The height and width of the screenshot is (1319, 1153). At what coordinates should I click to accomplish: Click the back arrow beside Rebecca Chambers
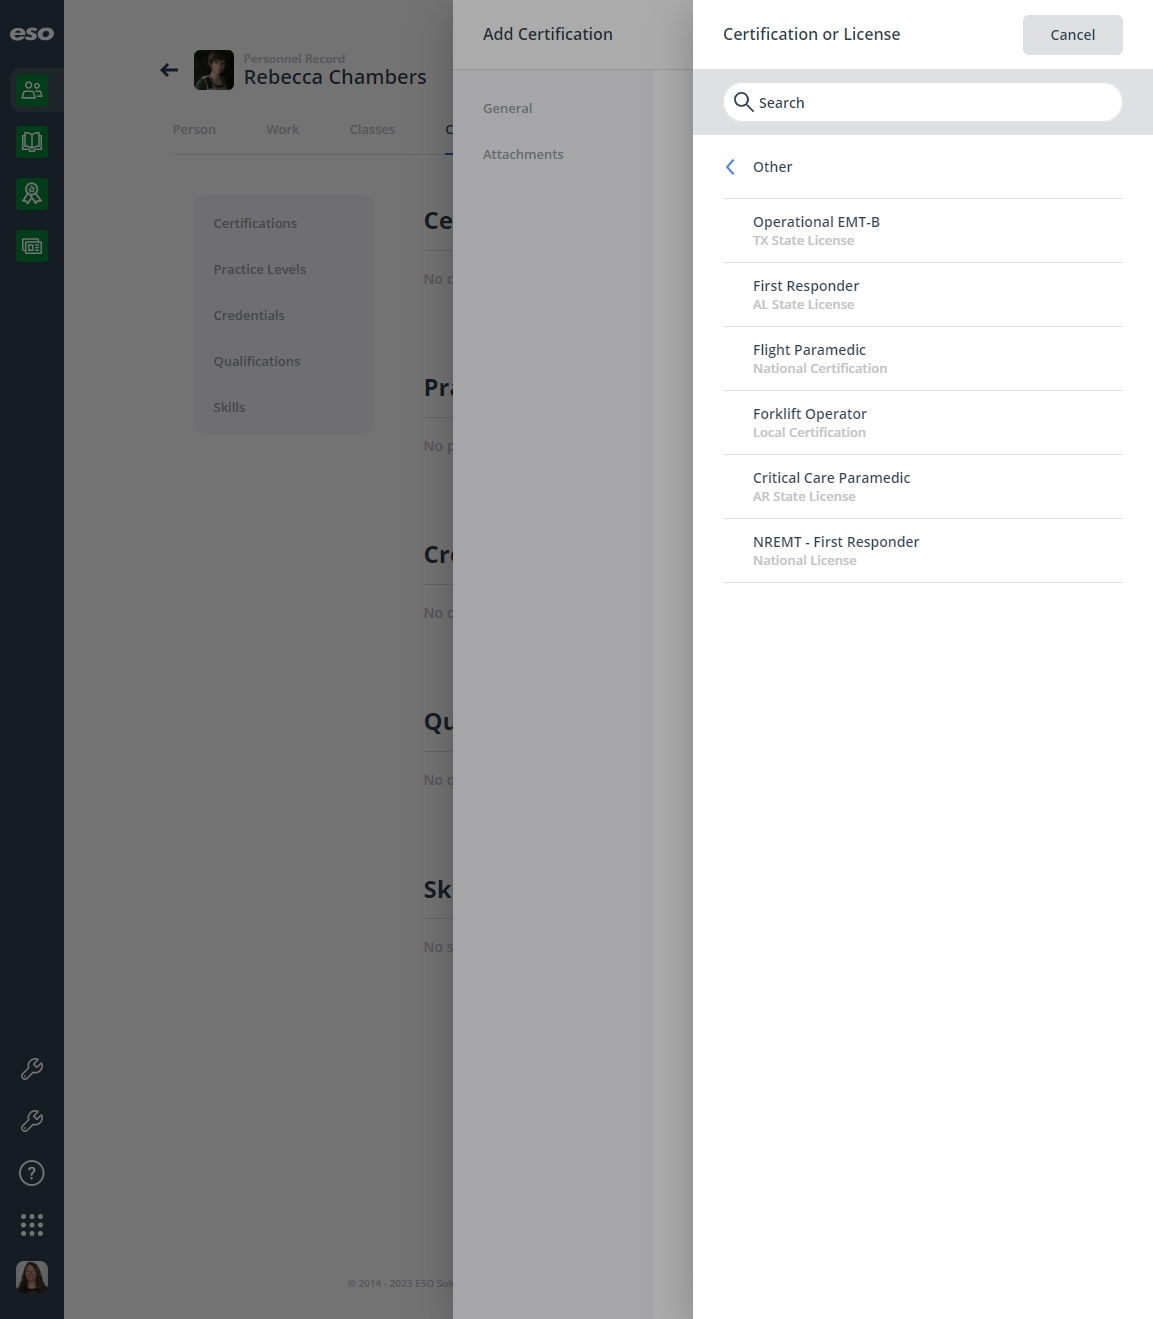click(x=169, y=70)
